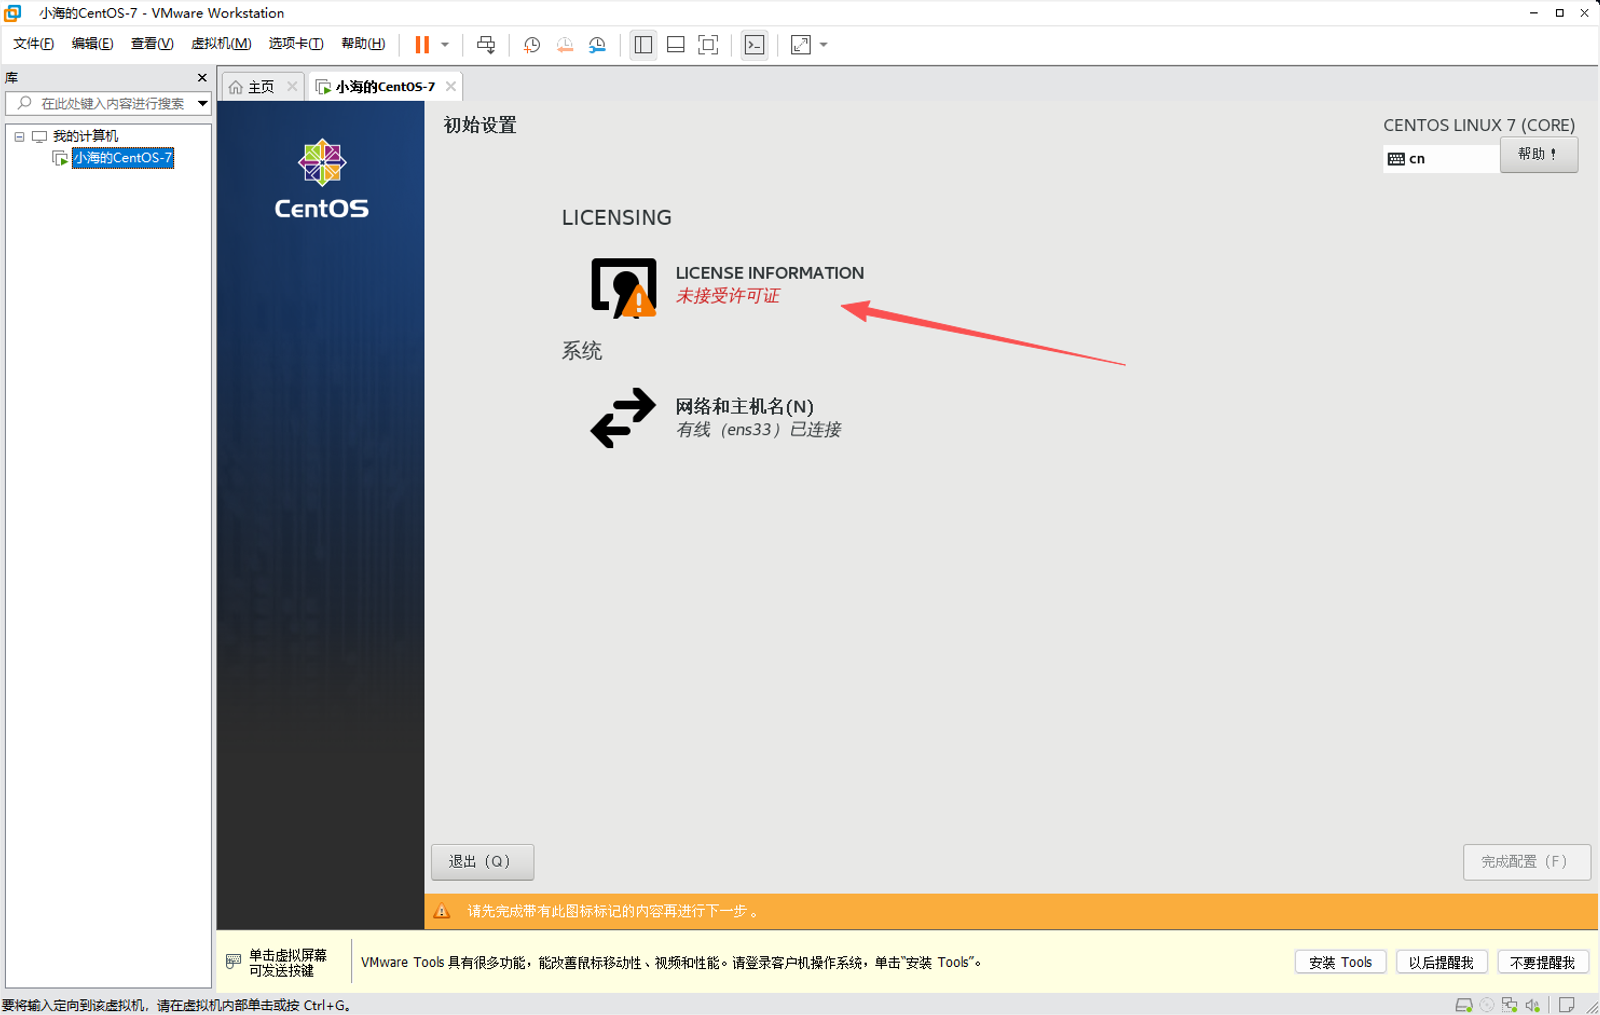Click the 未接受许可证 status text

[x=727, y=296]
